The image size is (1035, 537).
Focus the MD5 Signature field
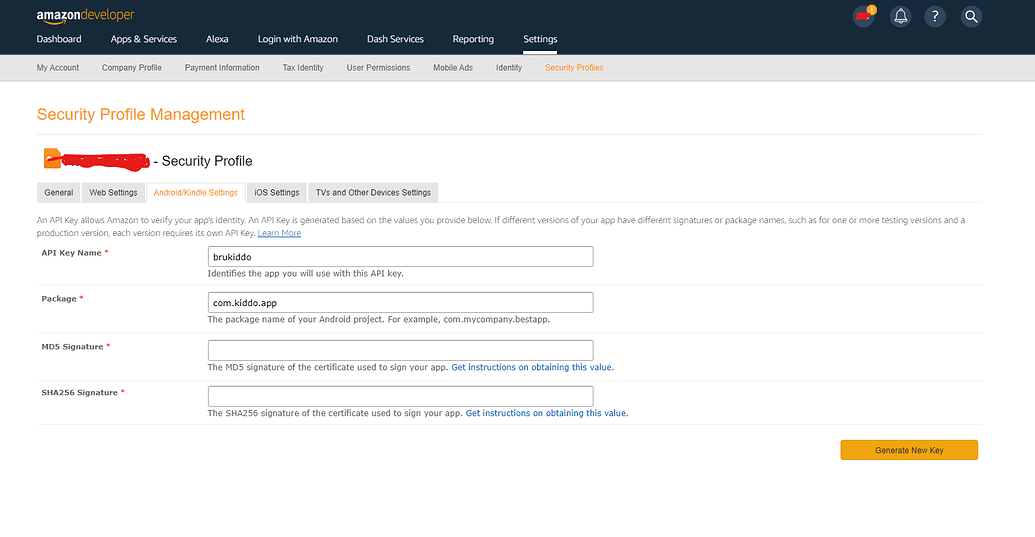point(400,350)
